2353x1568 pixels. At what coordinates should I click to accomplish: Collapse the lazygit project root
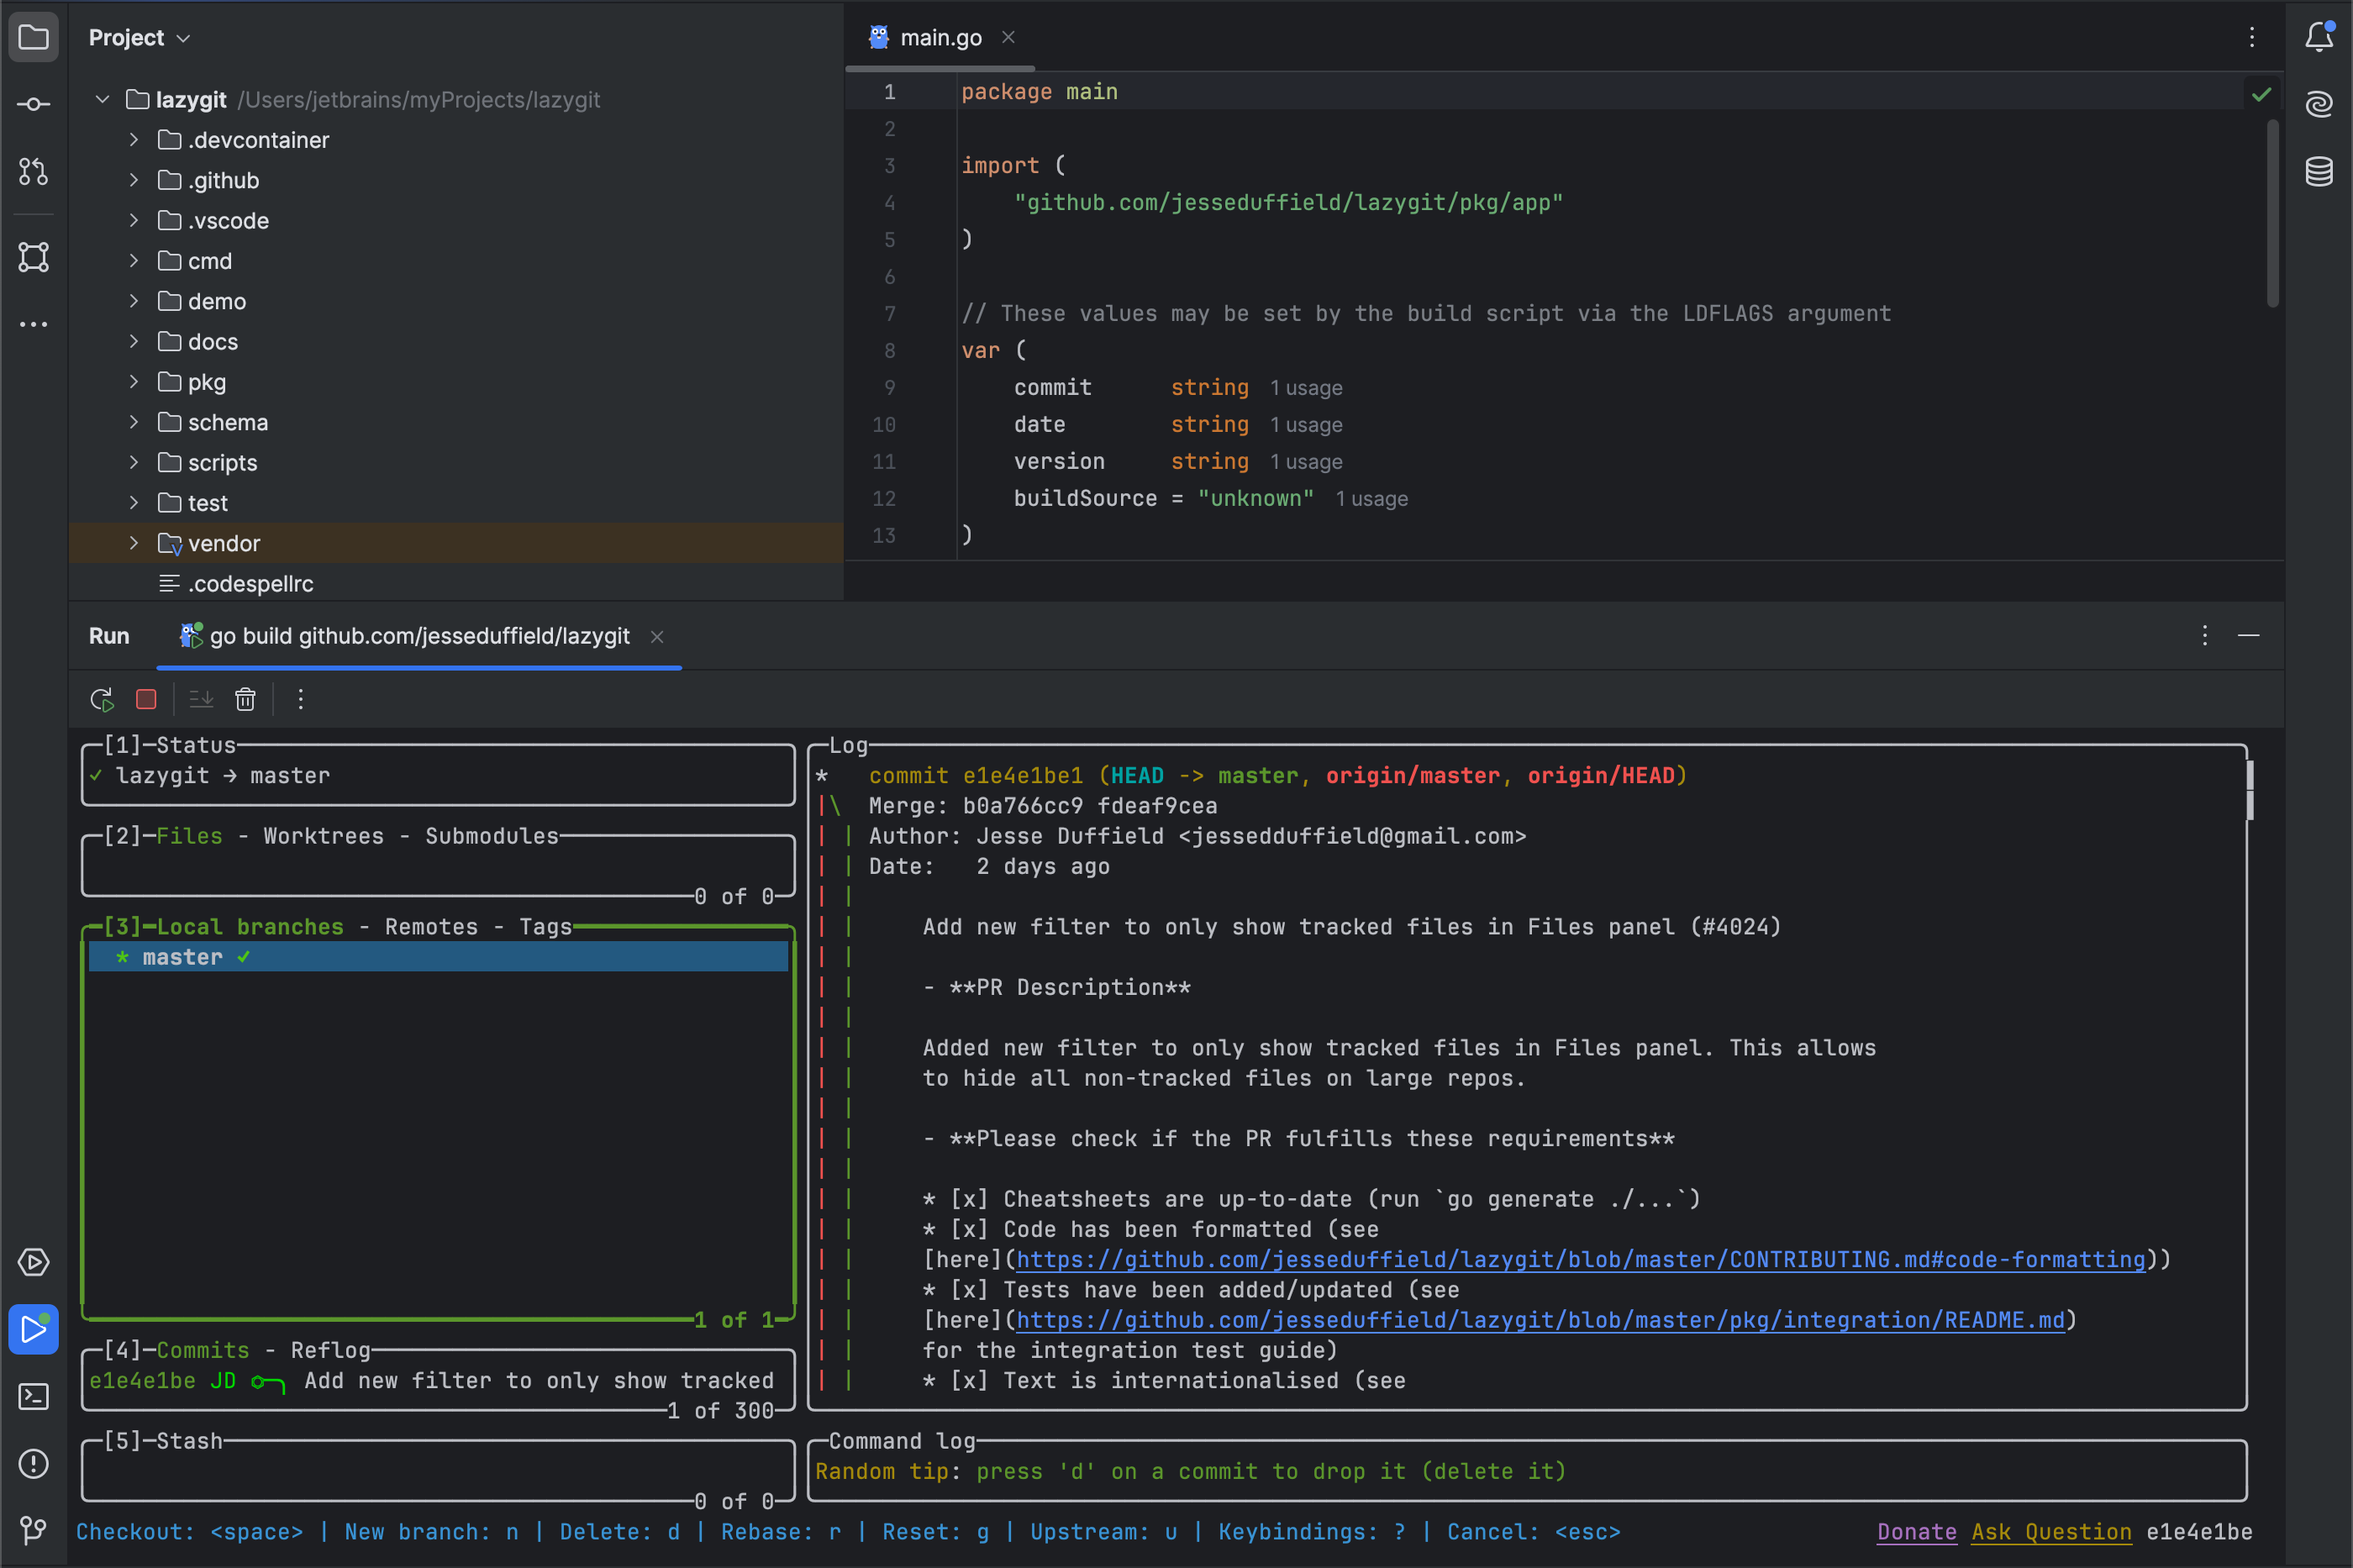click(102, 99)
